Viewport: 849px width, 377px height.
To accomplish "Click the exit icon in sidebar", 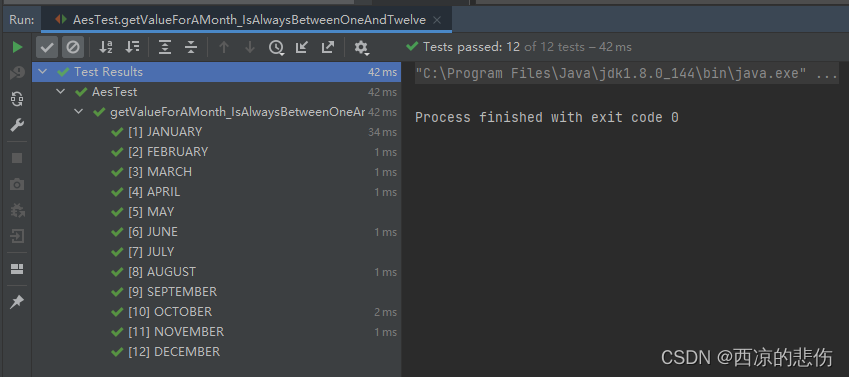I will click(17, 236).
